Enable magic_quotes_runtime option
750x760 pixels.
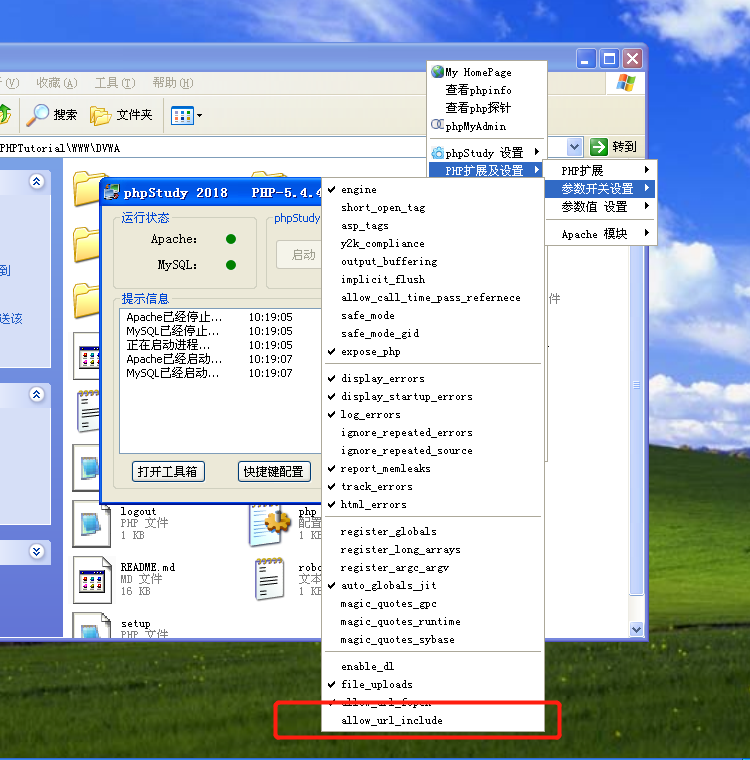click(433, 621)
